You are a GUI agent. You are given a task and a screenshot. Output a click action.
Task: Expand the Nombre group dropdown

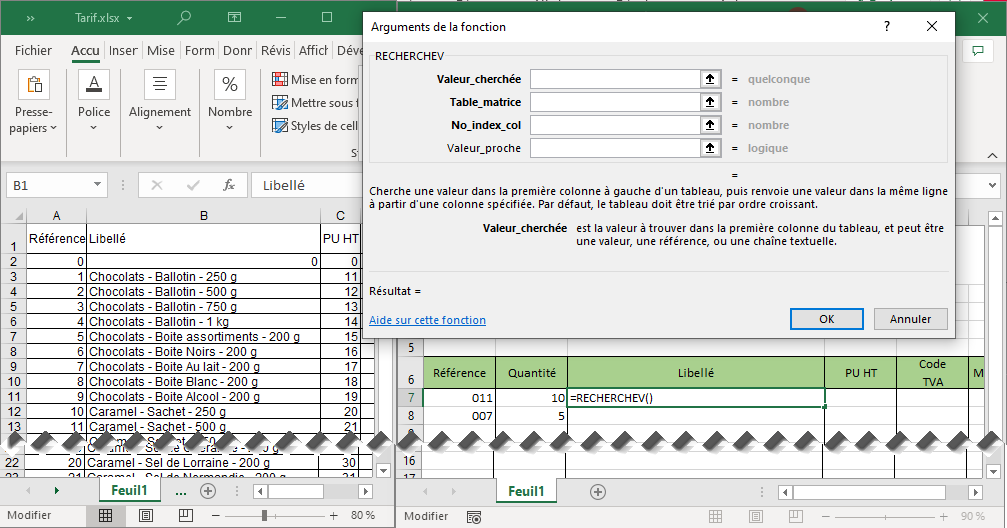pyautogui.click(x=230, y=128)
